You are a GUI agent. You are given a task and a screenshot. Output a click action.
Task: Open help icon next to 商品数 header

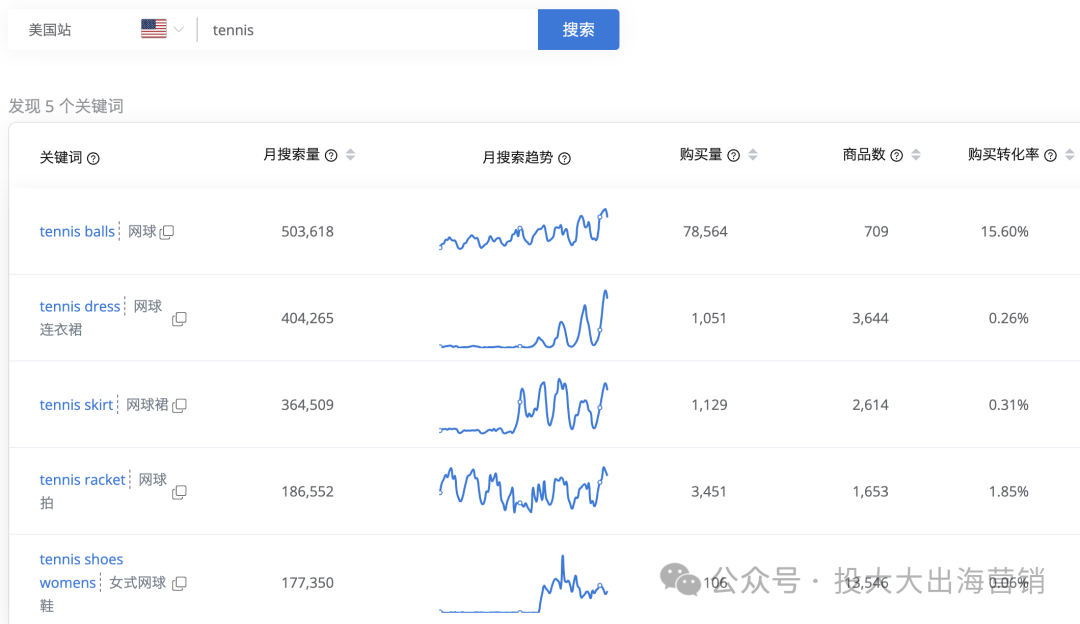pos(897,156)
